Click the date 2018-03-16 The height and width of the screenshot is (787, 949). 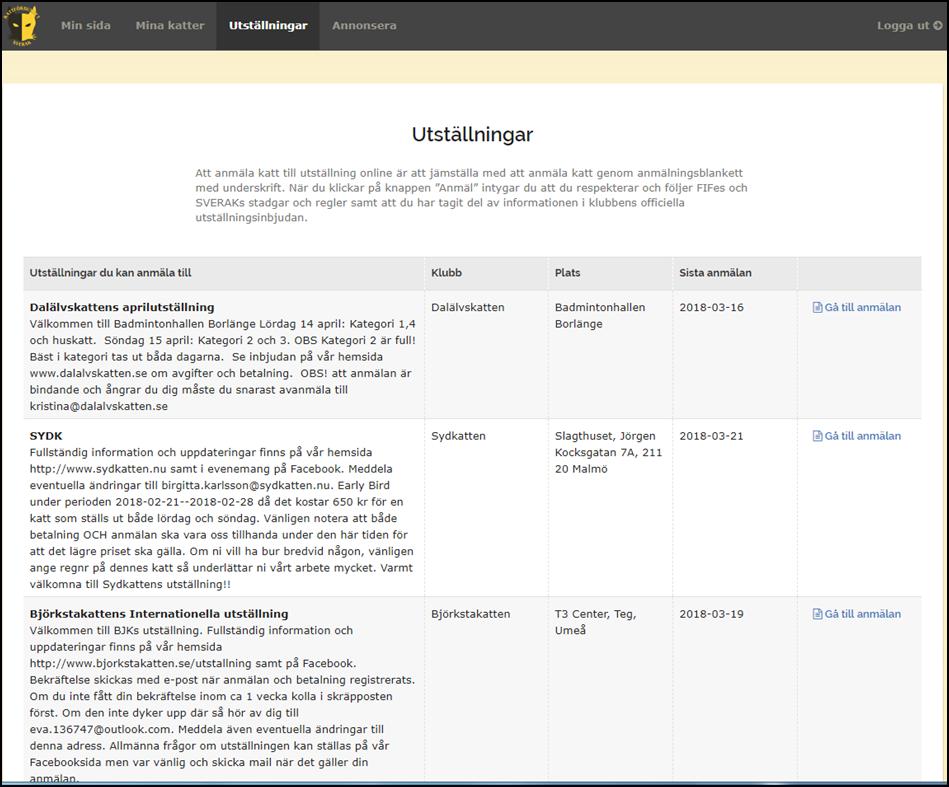click(x=712, y=307)
